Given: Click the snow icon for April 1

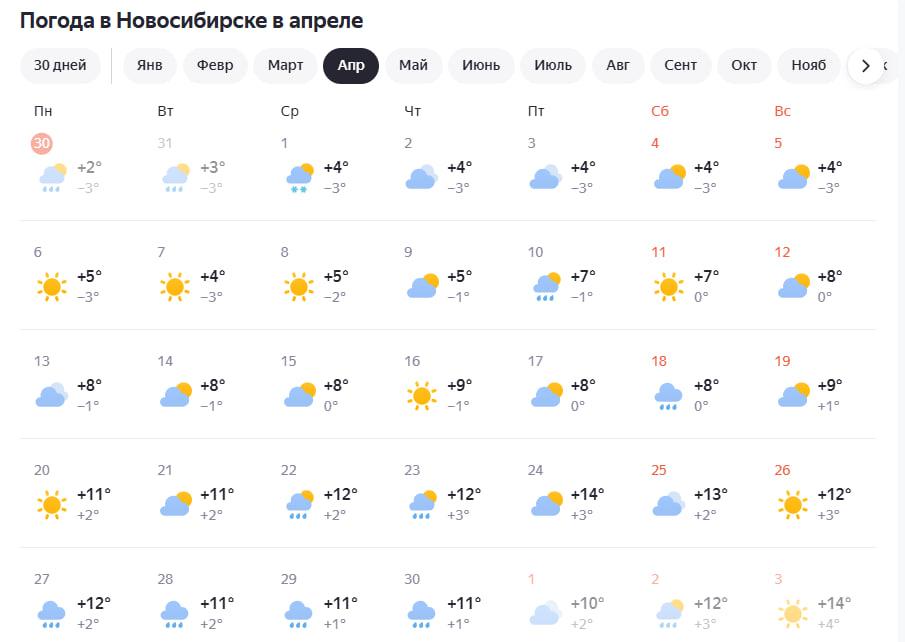Looking at the screenshot, I should click(x=299, y=177).
